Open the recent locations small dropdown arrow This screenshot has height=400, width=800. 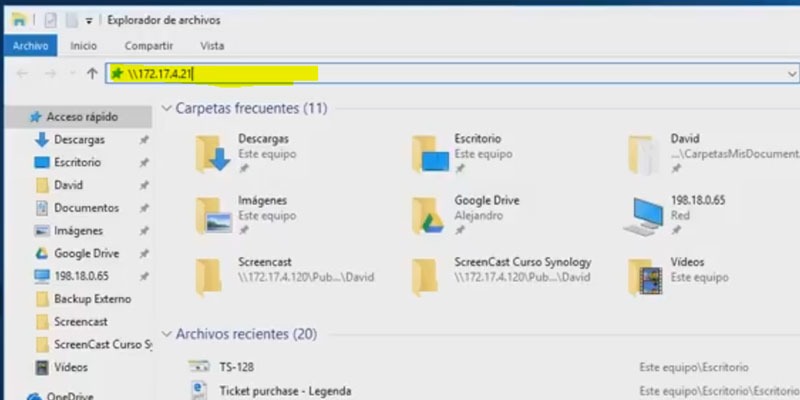point(72,74)
